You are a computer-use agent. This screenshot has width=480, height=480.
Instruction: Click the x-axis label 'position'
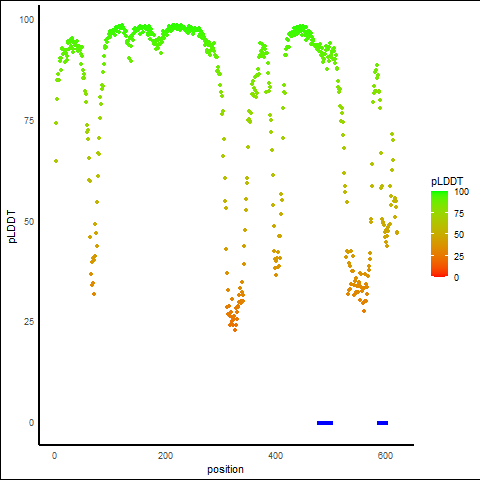[x=225, y=469]
